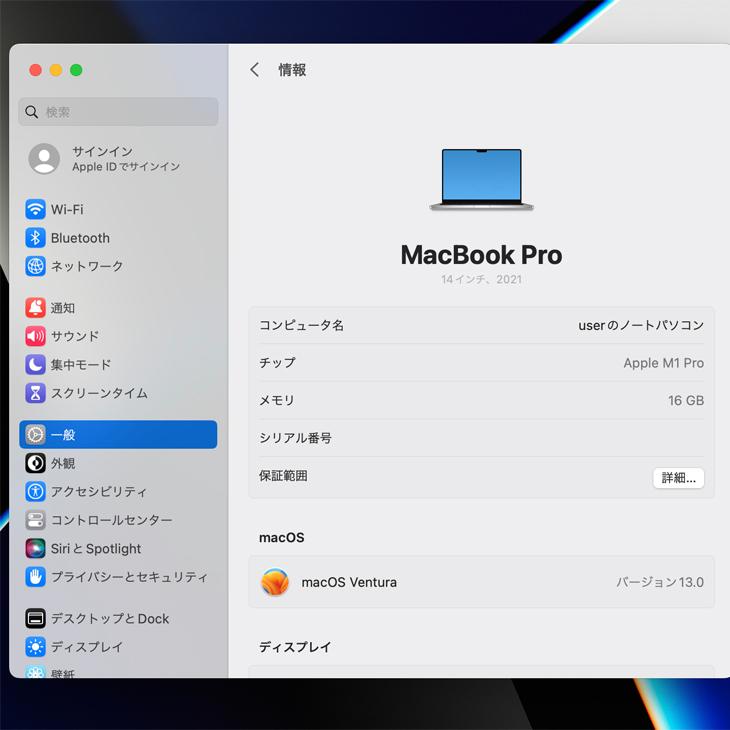Click the MacBook Pro title text

pyautogui.click(x=481, y=255)
